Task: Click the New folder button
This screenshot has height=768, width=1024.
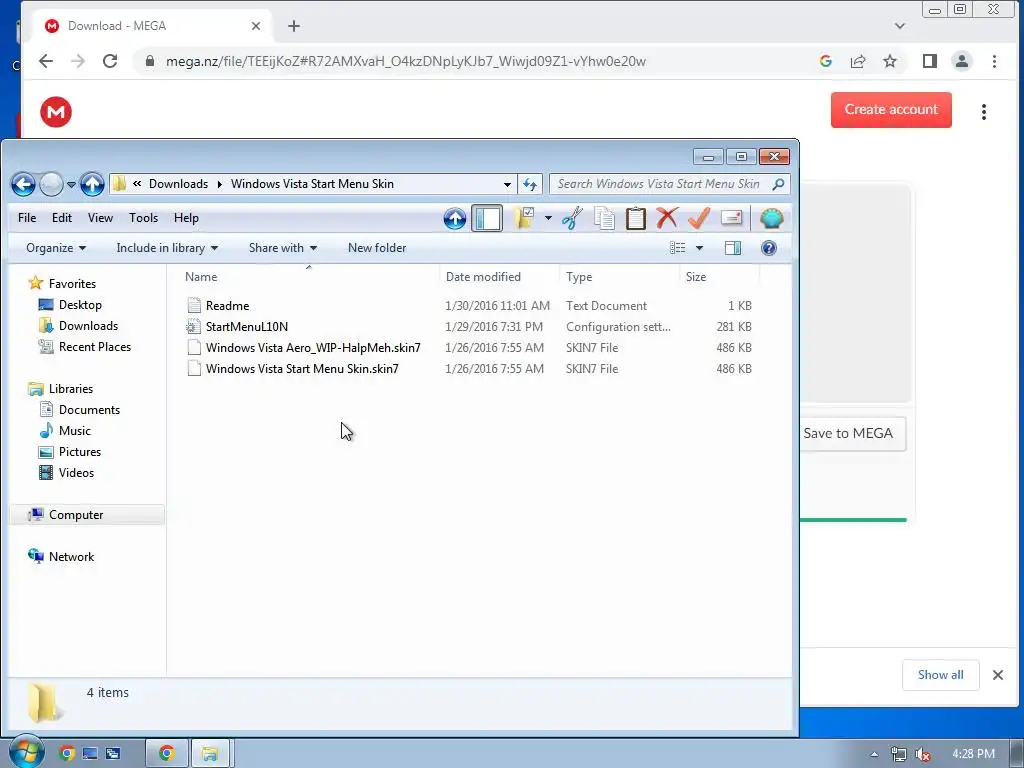Action: point(377,248)
